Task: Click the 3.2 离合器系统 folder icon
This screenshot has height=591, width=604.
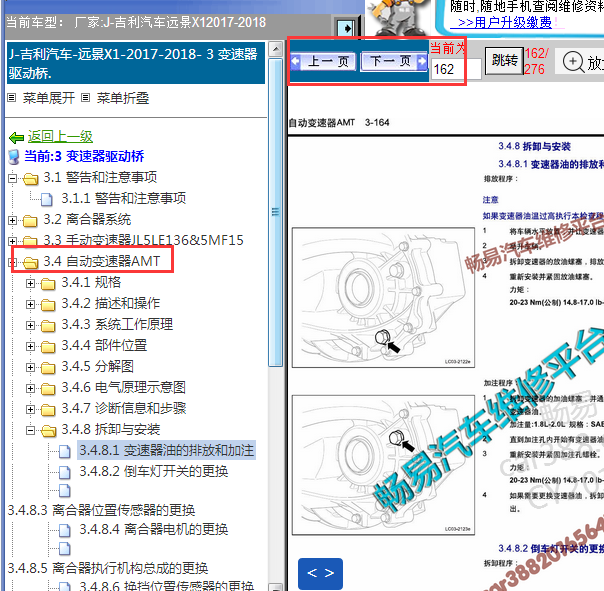Action: pos(30,221)
